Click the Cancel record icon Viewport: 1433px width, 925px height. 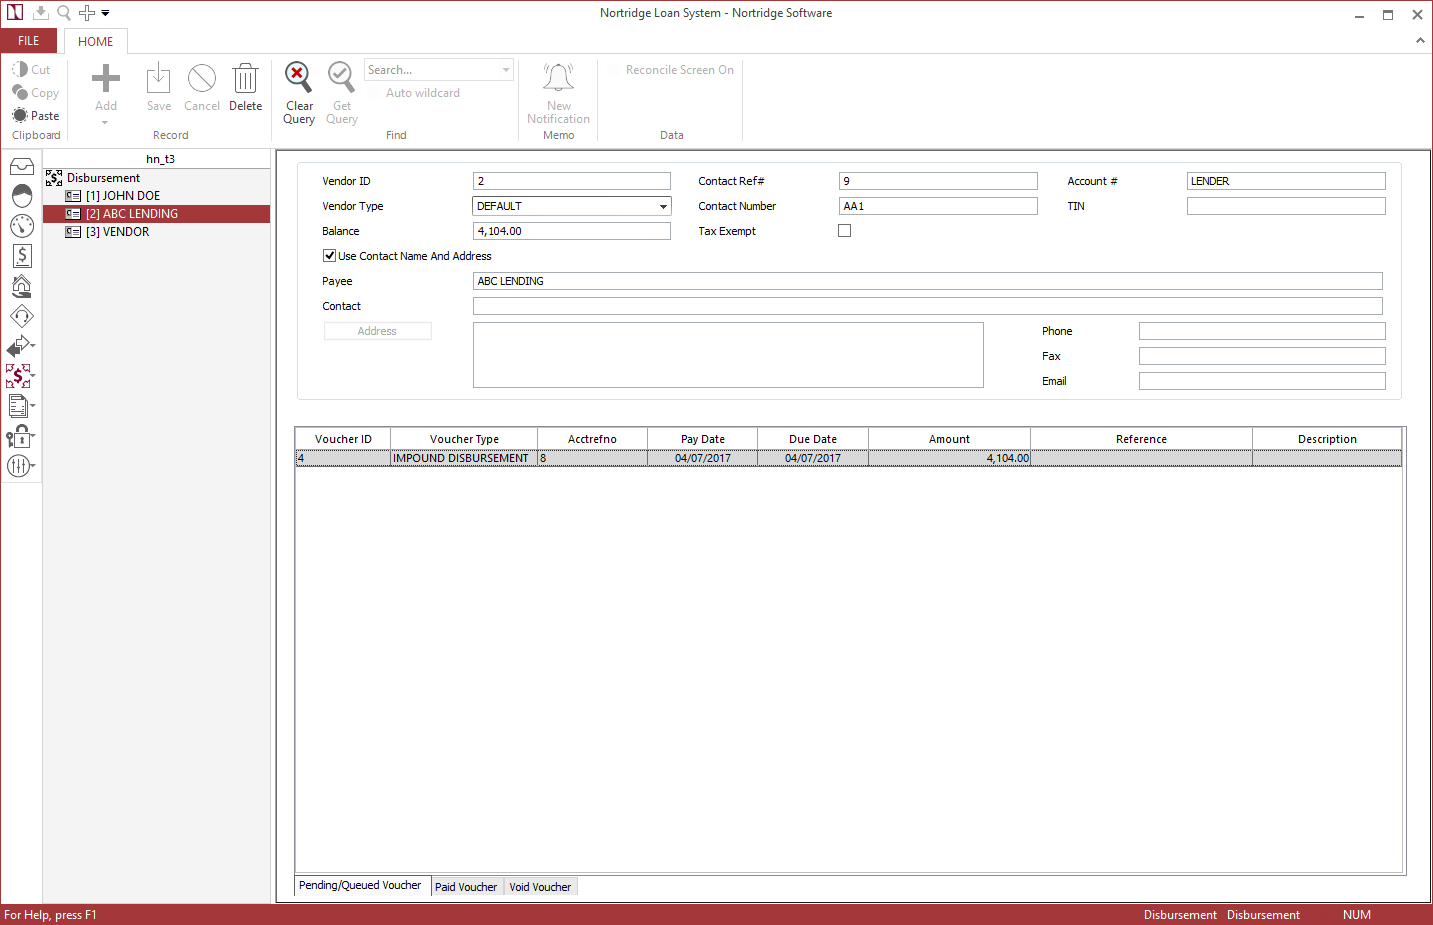point(202,78)
